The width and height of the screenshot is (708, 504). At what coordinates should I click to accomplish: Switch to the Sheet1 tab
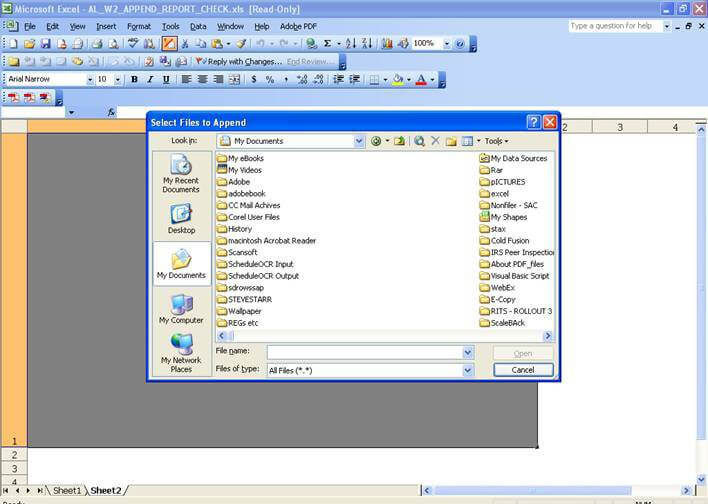tap(67, 490)
